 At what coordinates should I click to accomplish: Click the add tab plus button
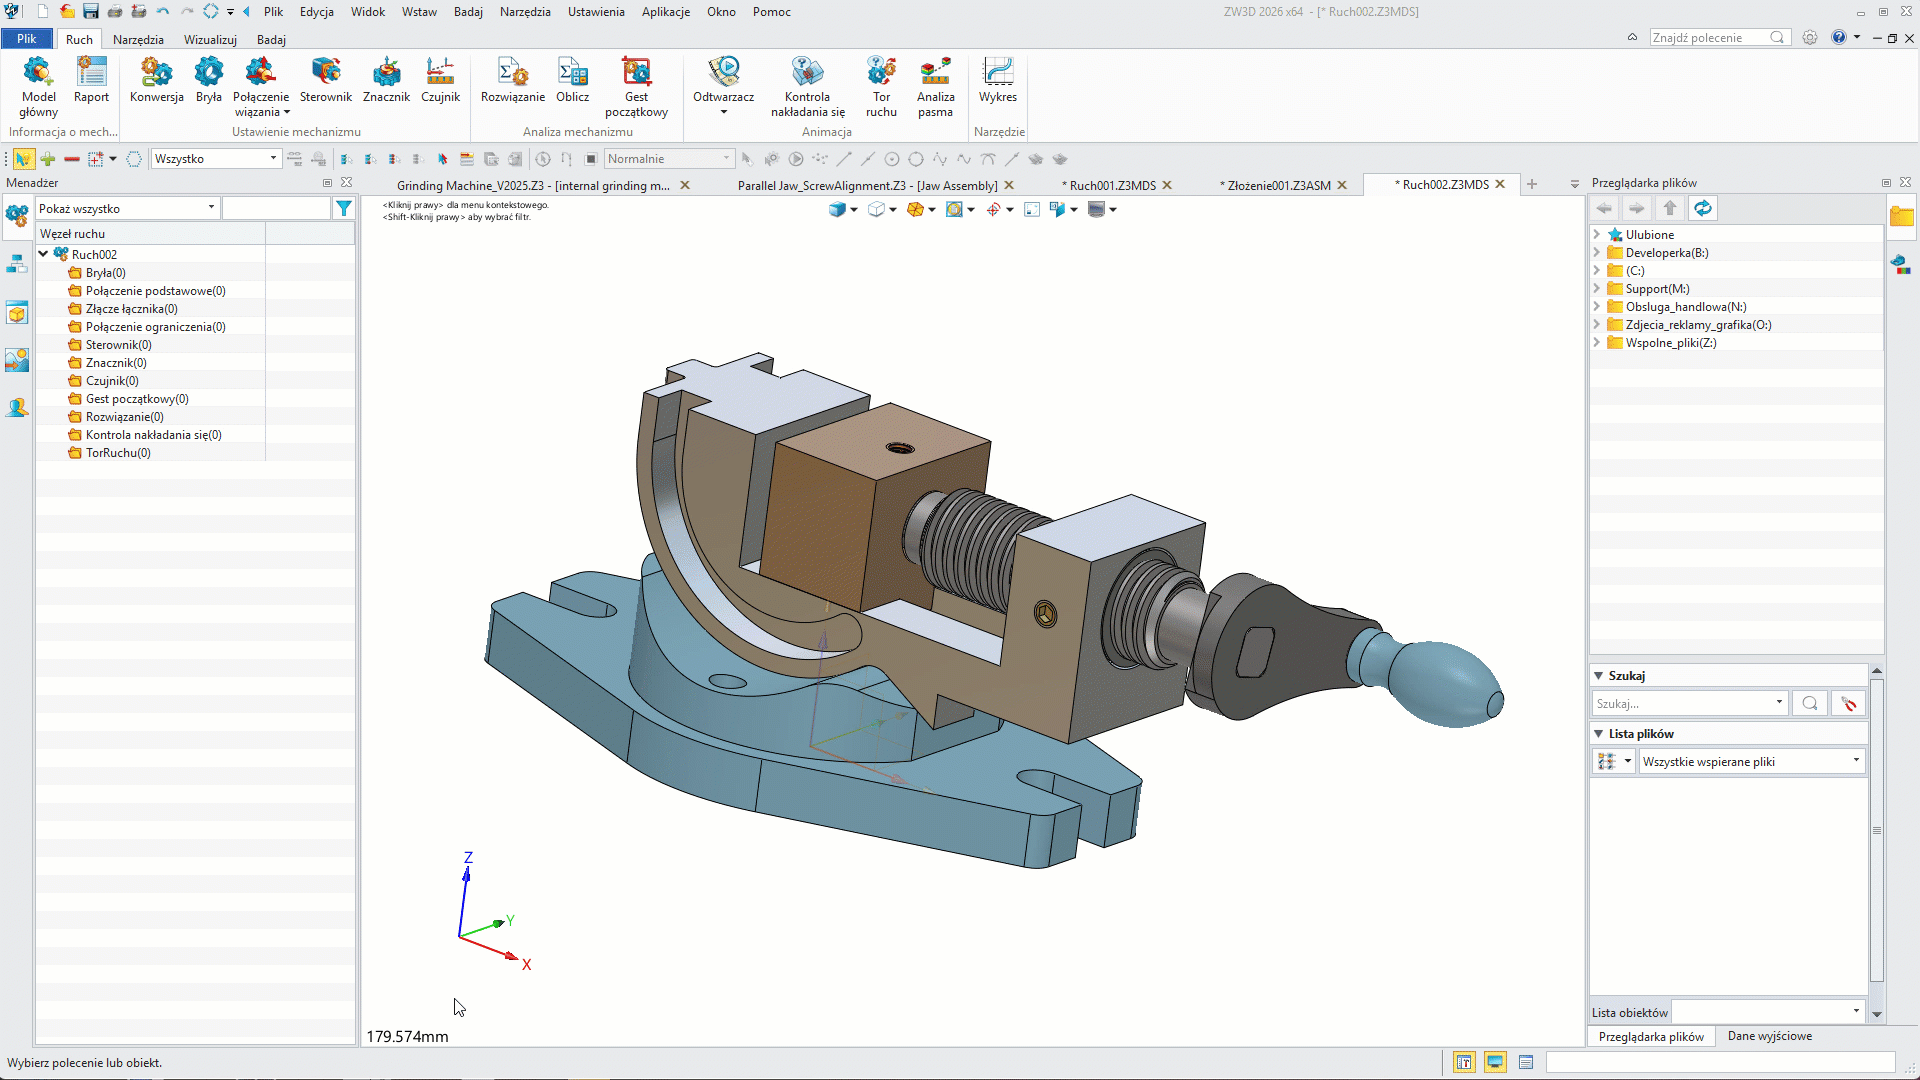click(1532, 184)
